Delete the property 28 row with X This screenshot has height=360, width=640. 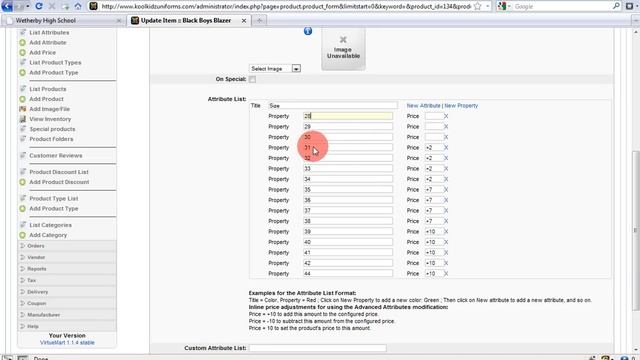point(446,116)
